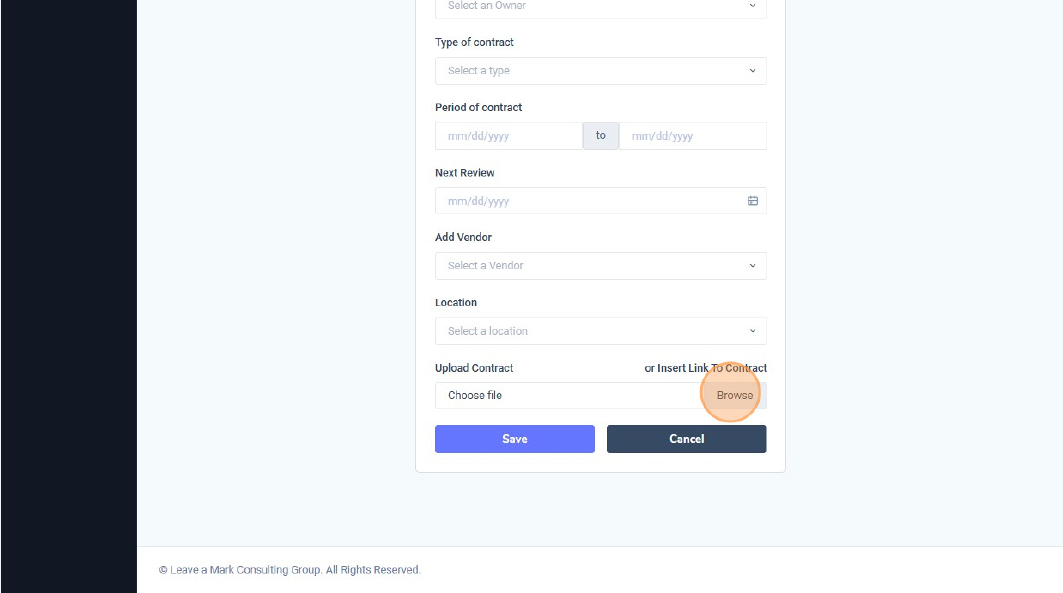Save the contract details

(x=514, y=438)
